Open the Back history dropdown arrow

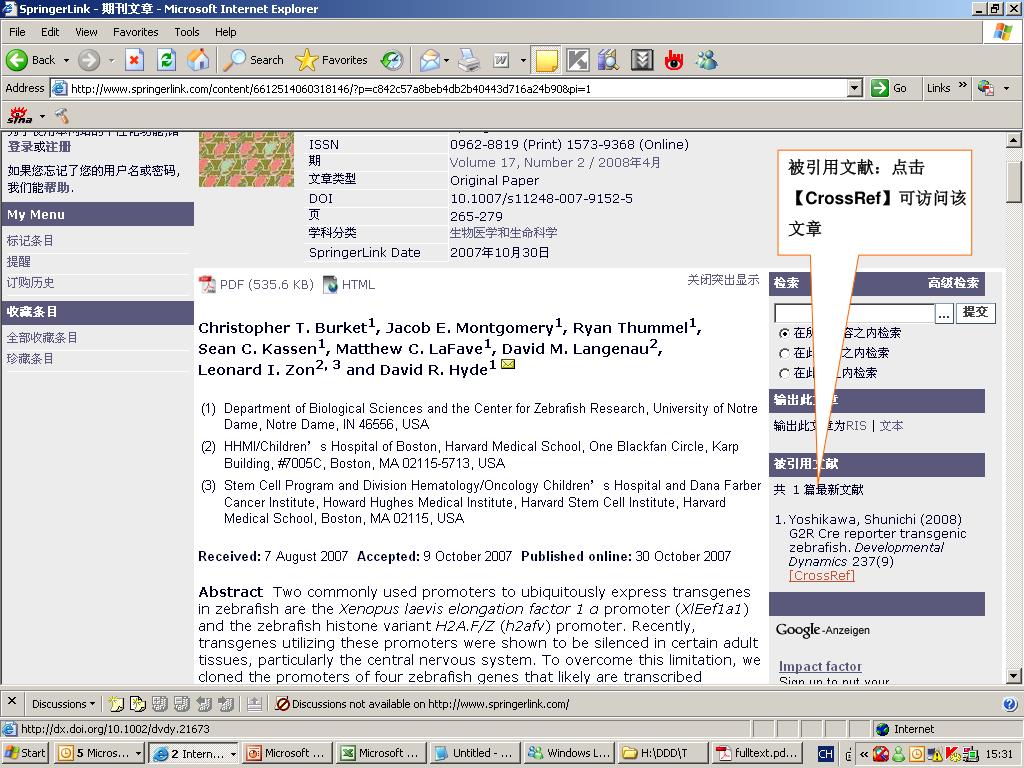coord(66,60)
